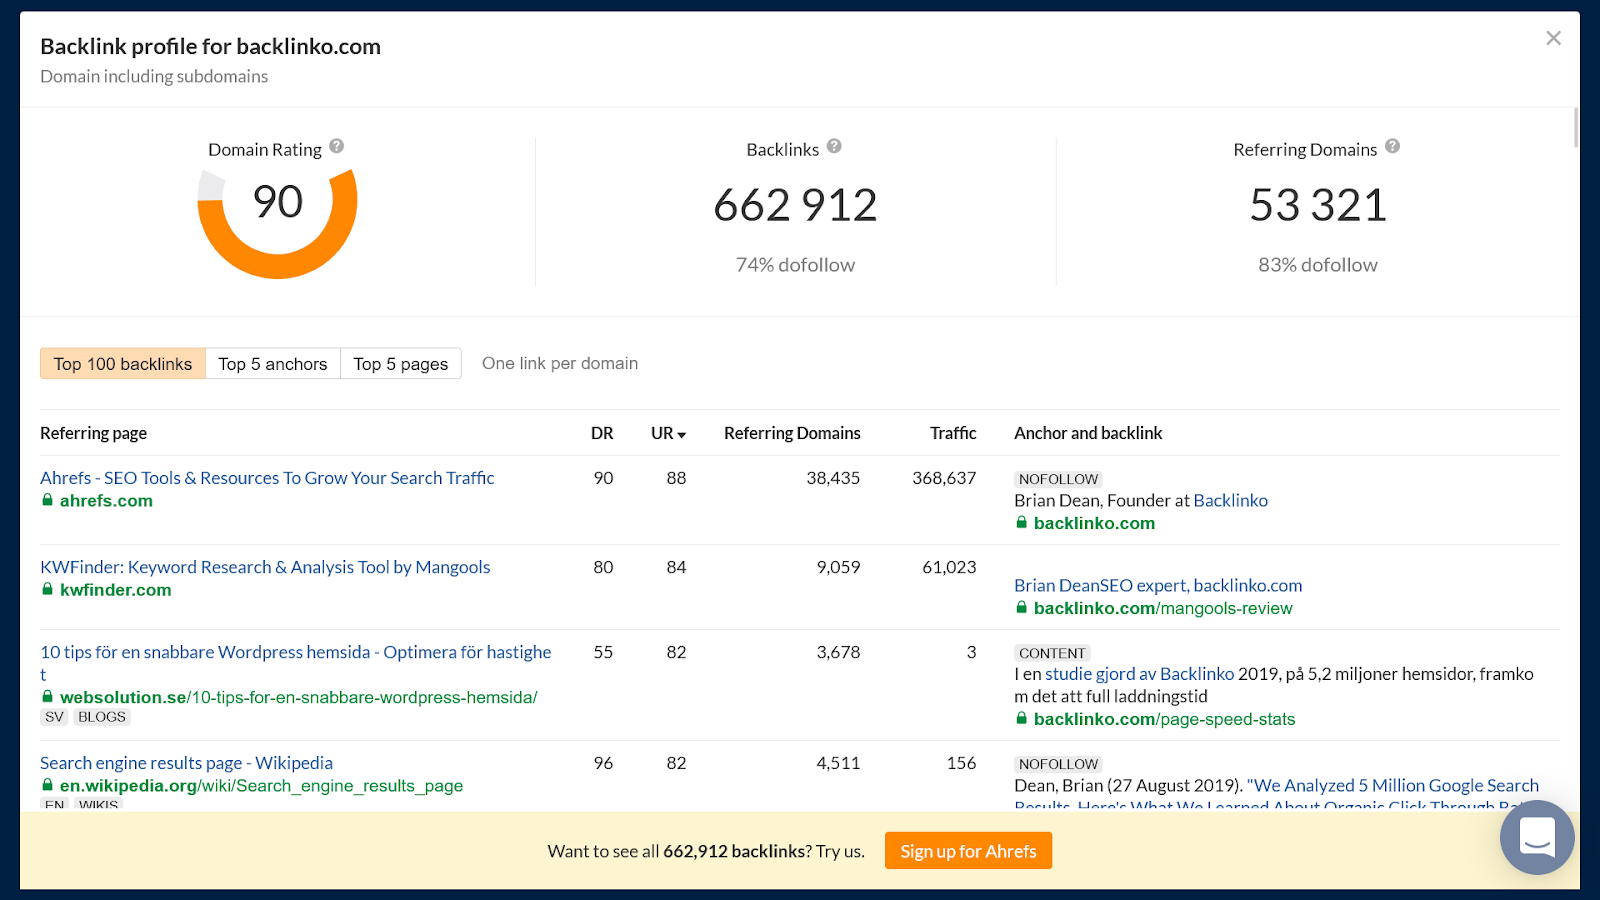Click the NOFOLLOW tag in the Wikipedia row
This screenshot has width=1600, height=900.
point(1058,764)
